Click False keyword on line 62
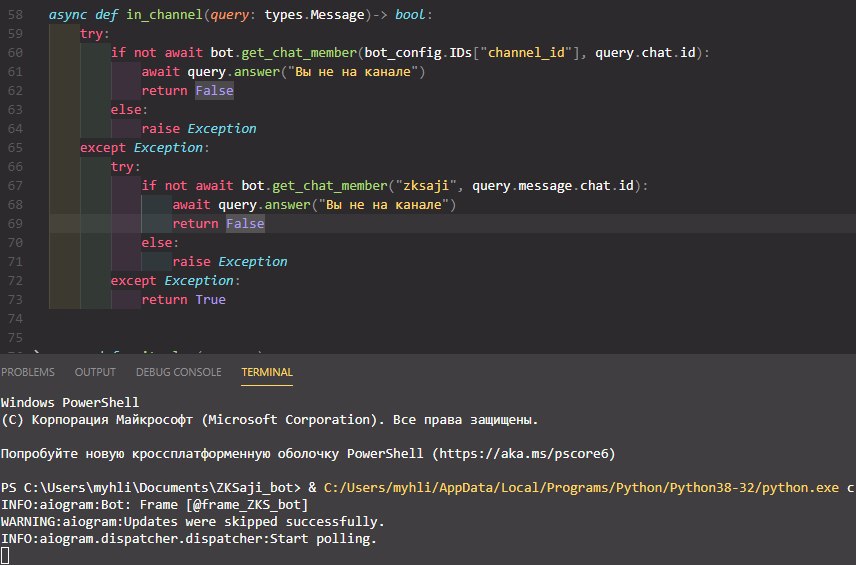 point(215,91)
